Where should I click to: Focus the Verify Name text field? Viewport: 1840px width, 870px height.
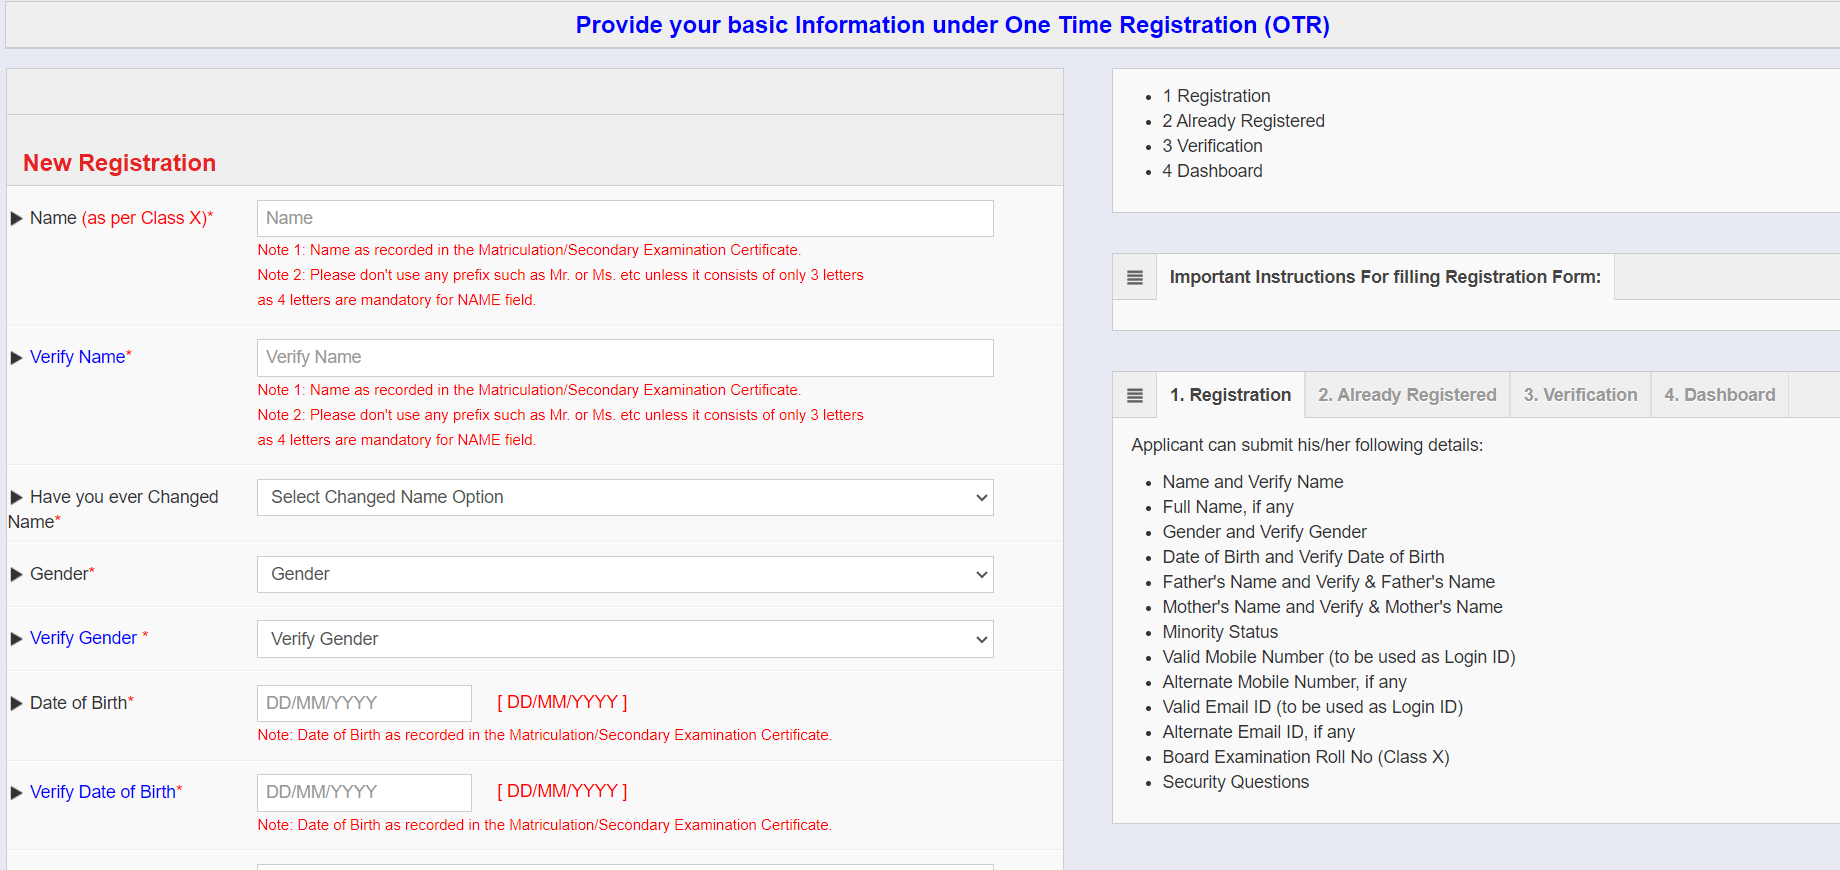pyautogui.click(x=625, y=358)
